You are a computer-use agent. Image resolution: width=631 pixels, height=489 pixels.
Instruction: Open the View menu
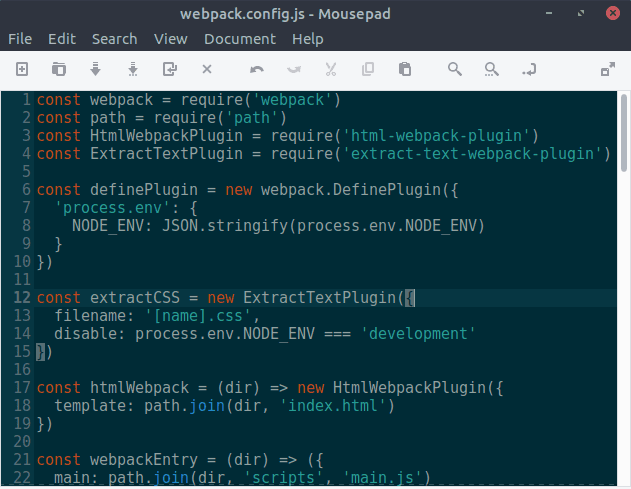pyautogui.click(x=171, y=39)
